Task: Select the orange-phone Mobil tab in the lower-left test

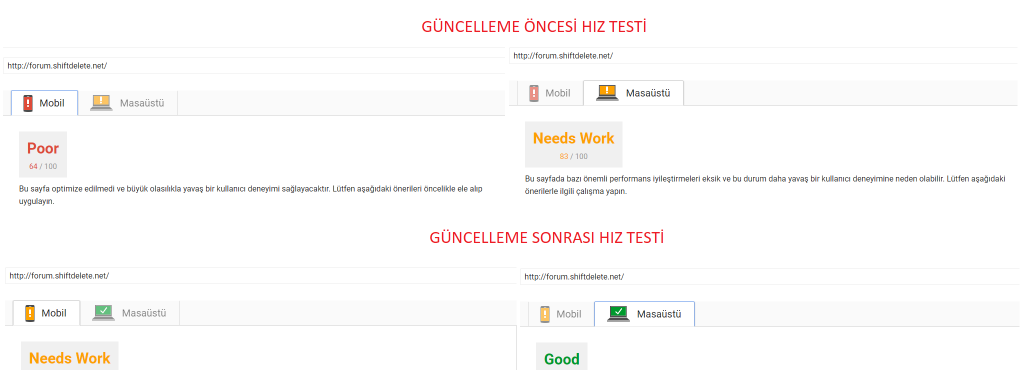Action: click(46, 313)
